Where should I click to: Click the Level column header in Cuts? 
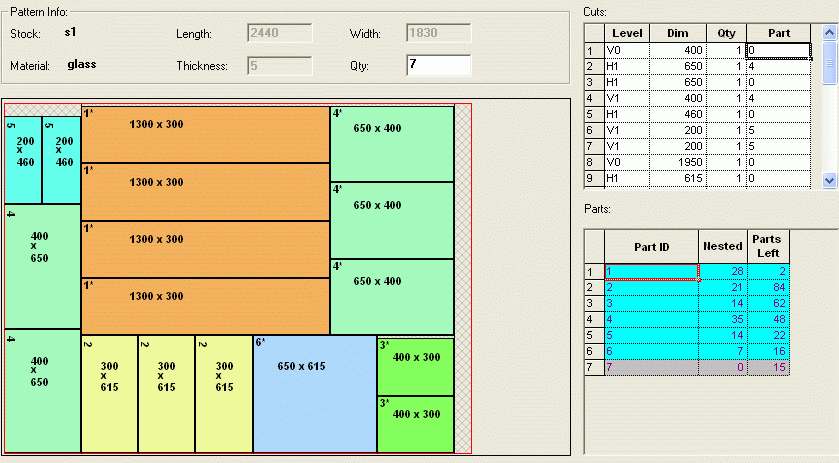[627, 33]
